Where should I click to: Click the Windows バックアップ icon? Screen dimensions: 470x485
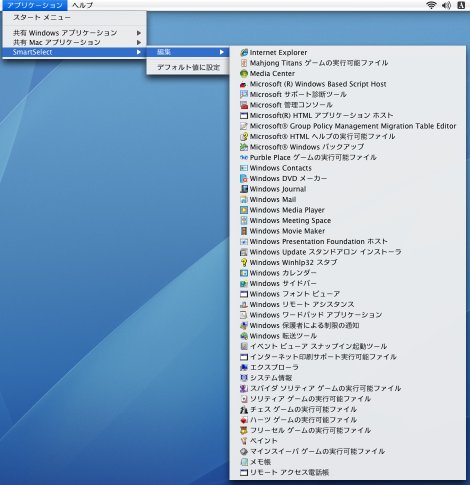[x=244, y=147]
